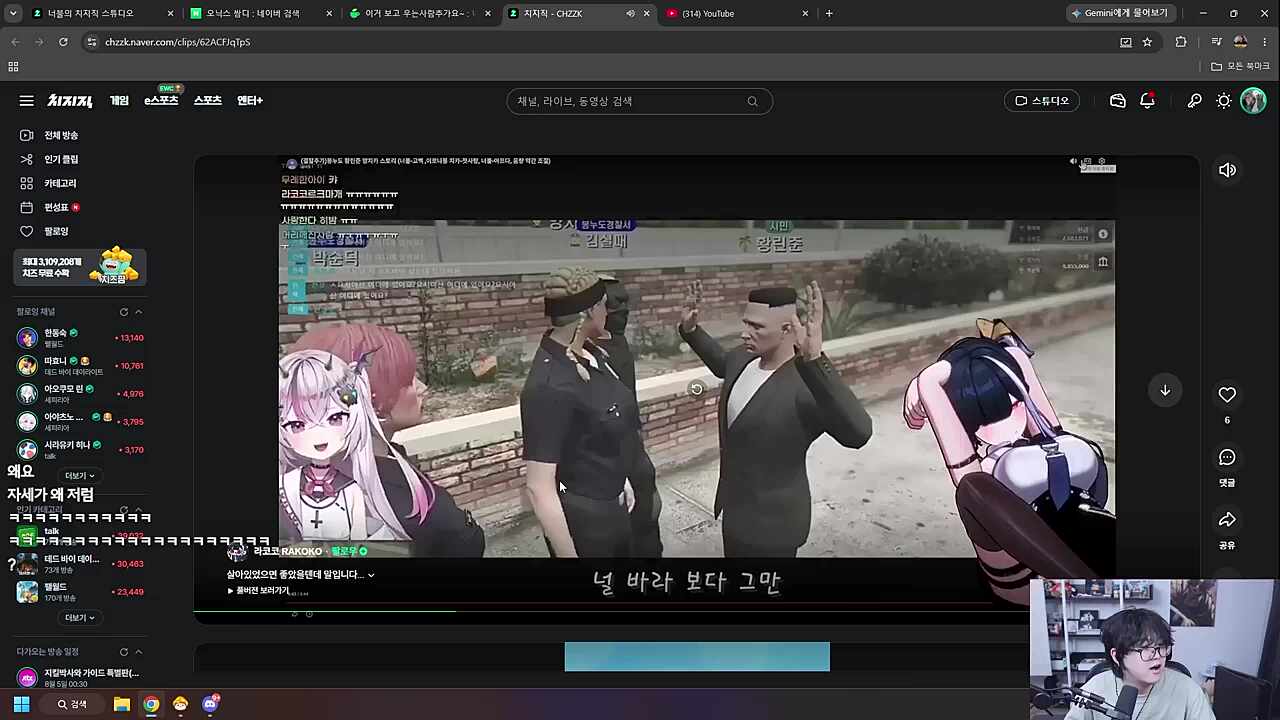Open the Chrome apps grid
Viewport: 1280px width, 720px height.
click(x=13, y=66)
